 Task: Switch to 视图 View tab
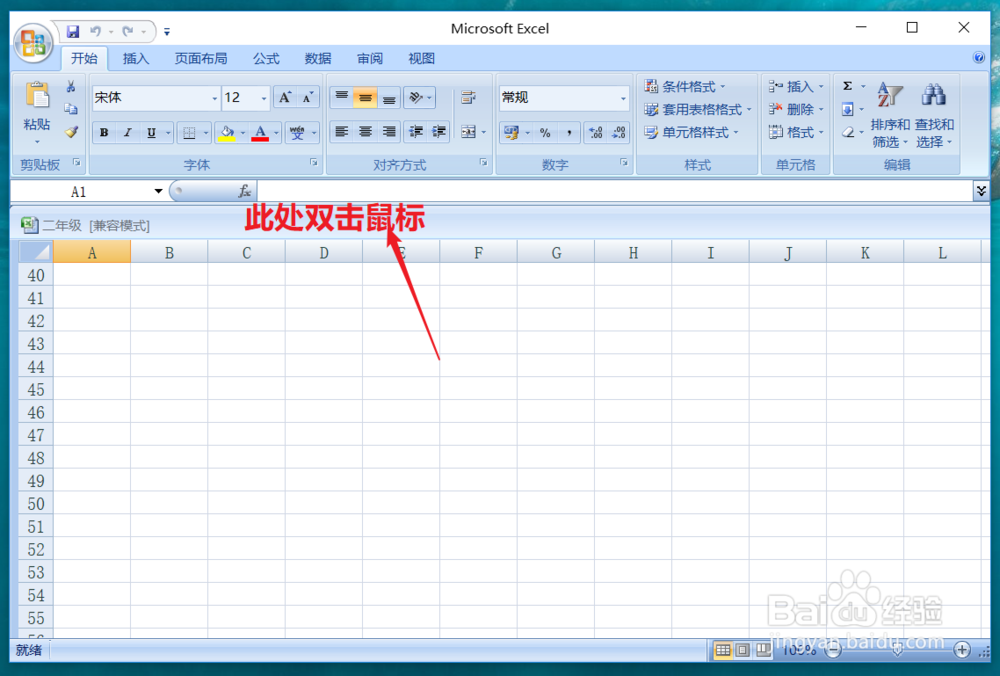coord(422,59)
